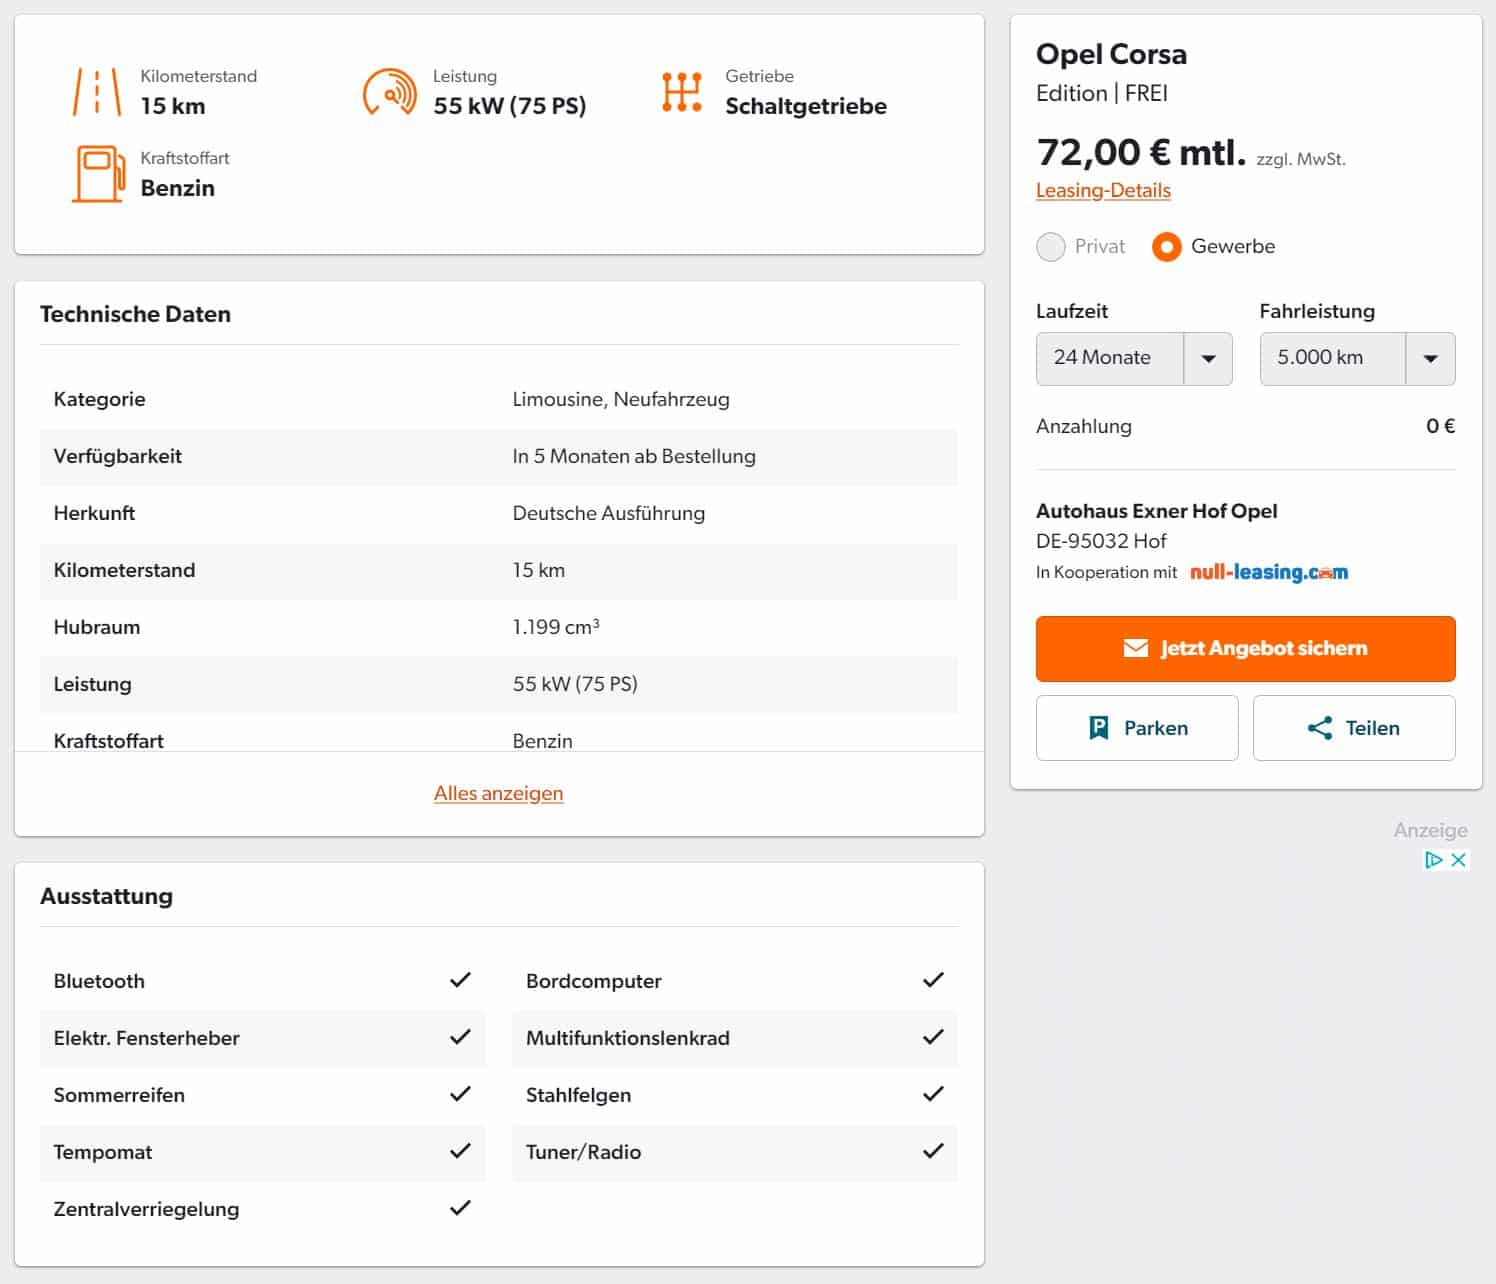Screen dimensions: 1496x1284
Task: Click the Stahlfelgen checkmark
Action: point(933,1094)
